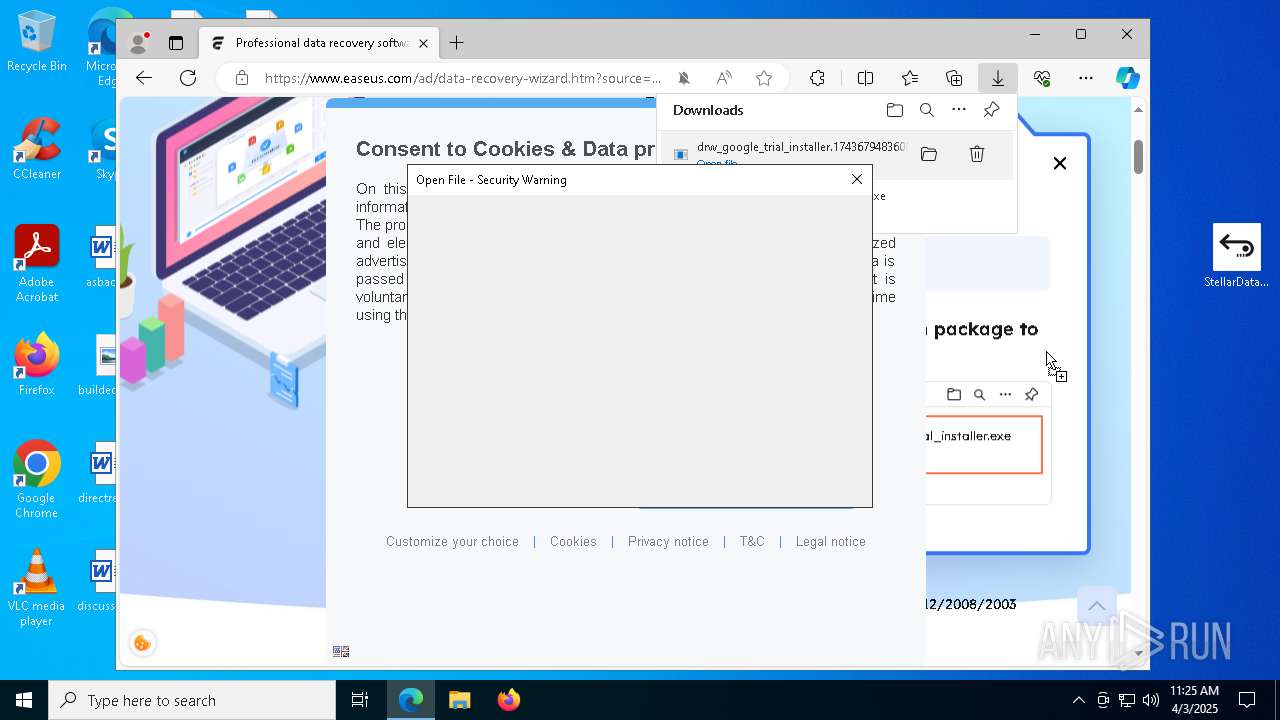Open the tab actions menu icon
1280x720 pixels.
click(176, 43)
